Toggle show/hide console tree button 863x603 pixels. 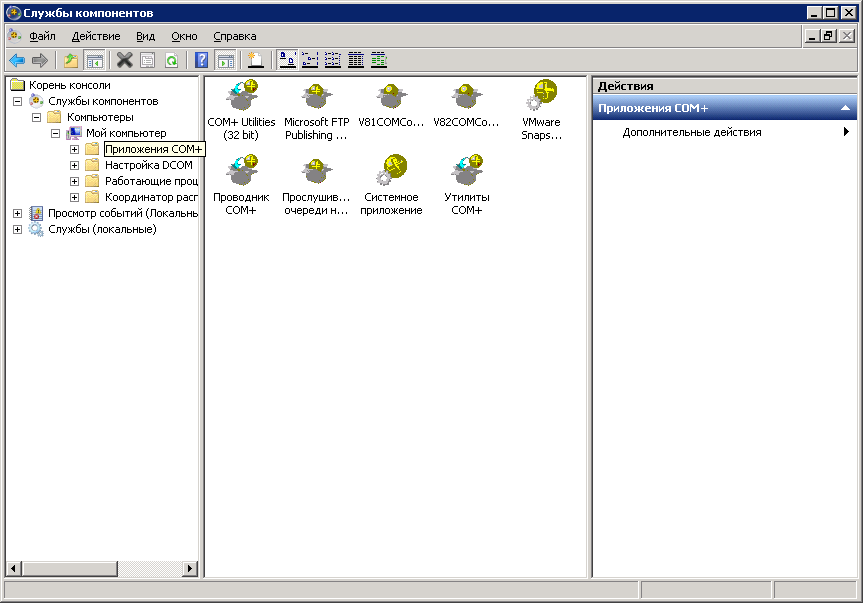[x=94, y=60]
